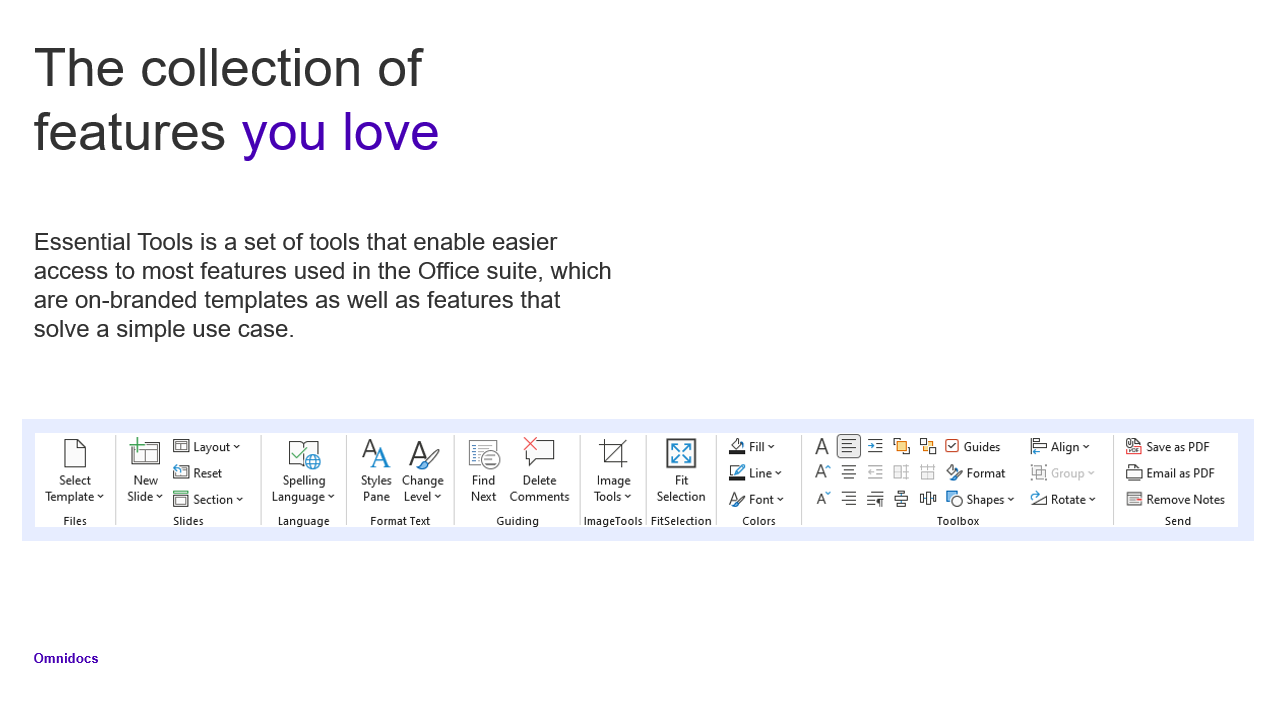This screenshot has width=1274, height=715.
Task: Click the bring-to-front overlapping squares icon
Action: coord(901,446)
